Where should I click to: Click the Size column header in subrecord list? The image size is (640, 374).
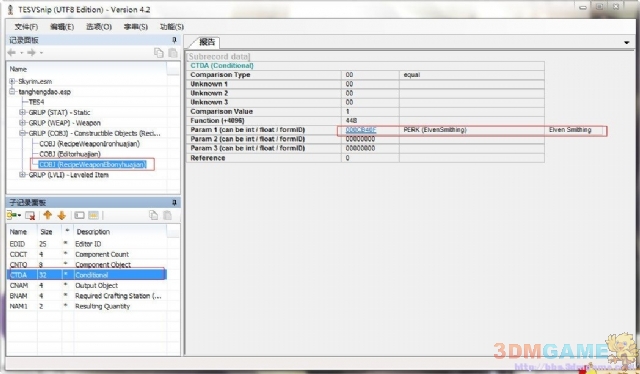46,232
